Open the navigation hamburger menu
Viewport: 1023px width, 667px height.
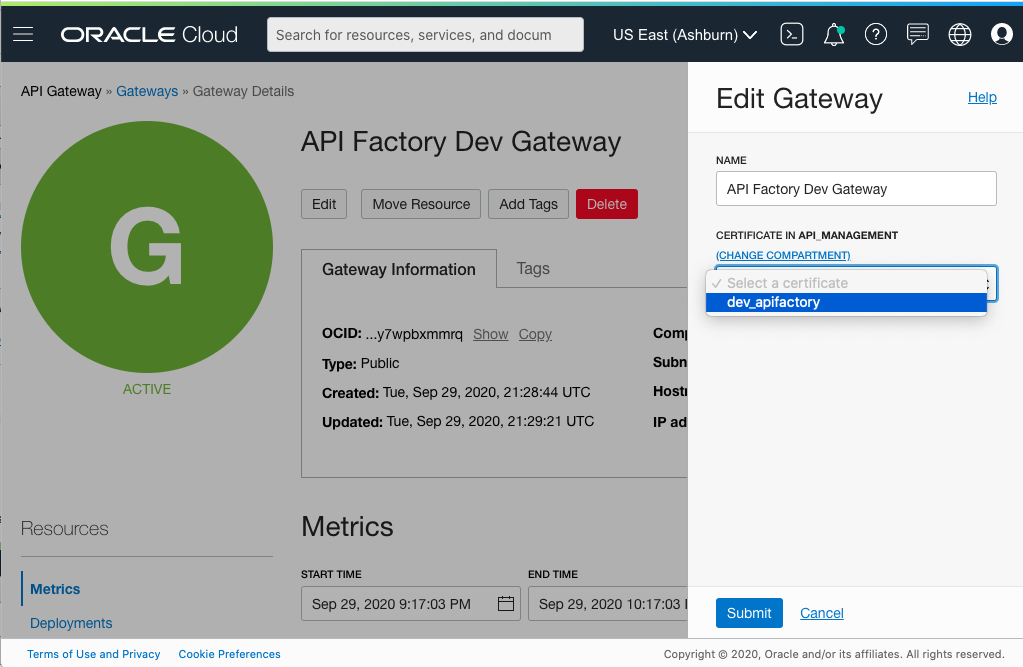[x=24, y=33]
